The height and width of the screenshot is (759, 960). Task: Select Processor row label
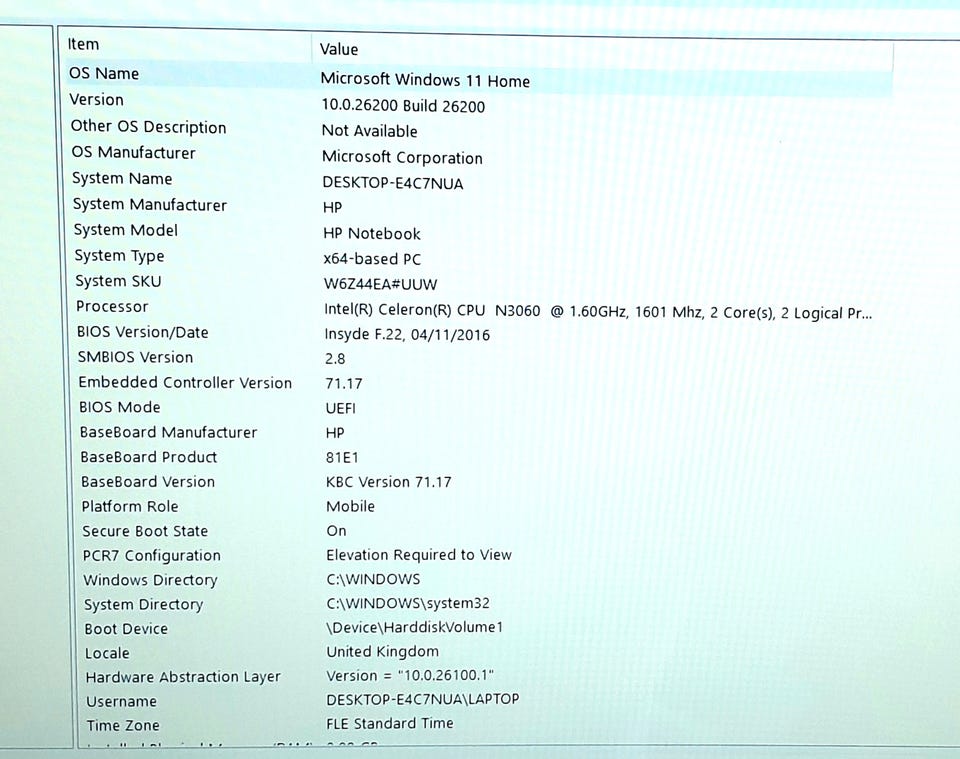pos(112,306)
